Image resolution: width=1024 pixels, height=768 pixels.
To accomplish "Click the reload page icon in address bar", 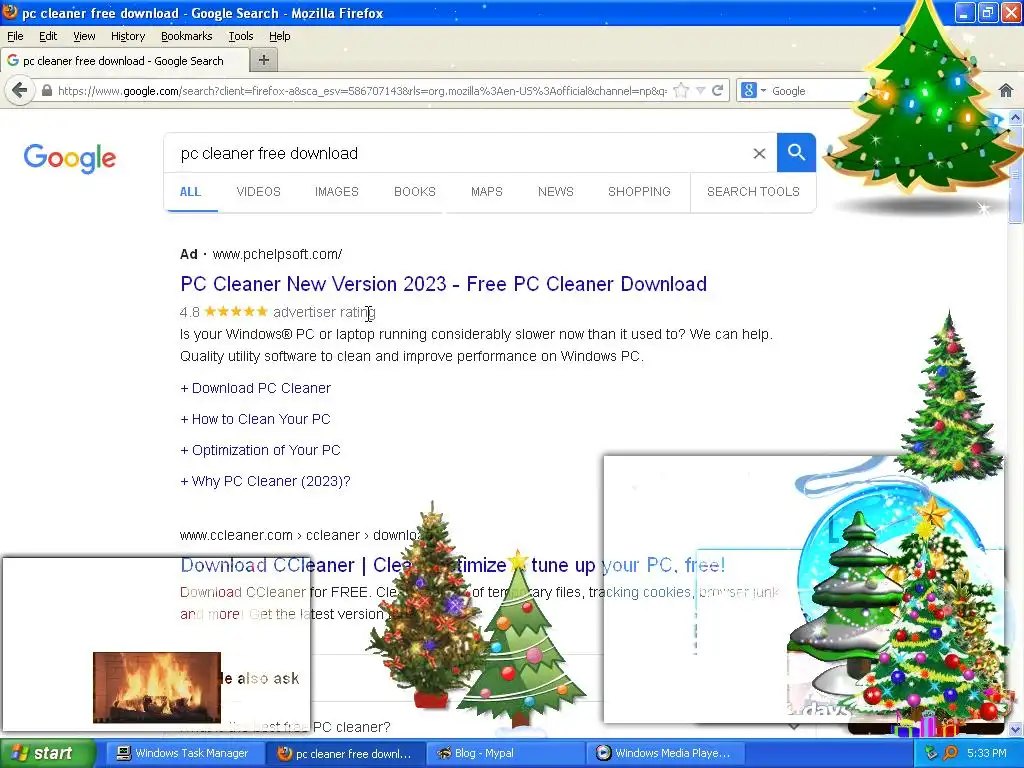I will click(718, 91).
